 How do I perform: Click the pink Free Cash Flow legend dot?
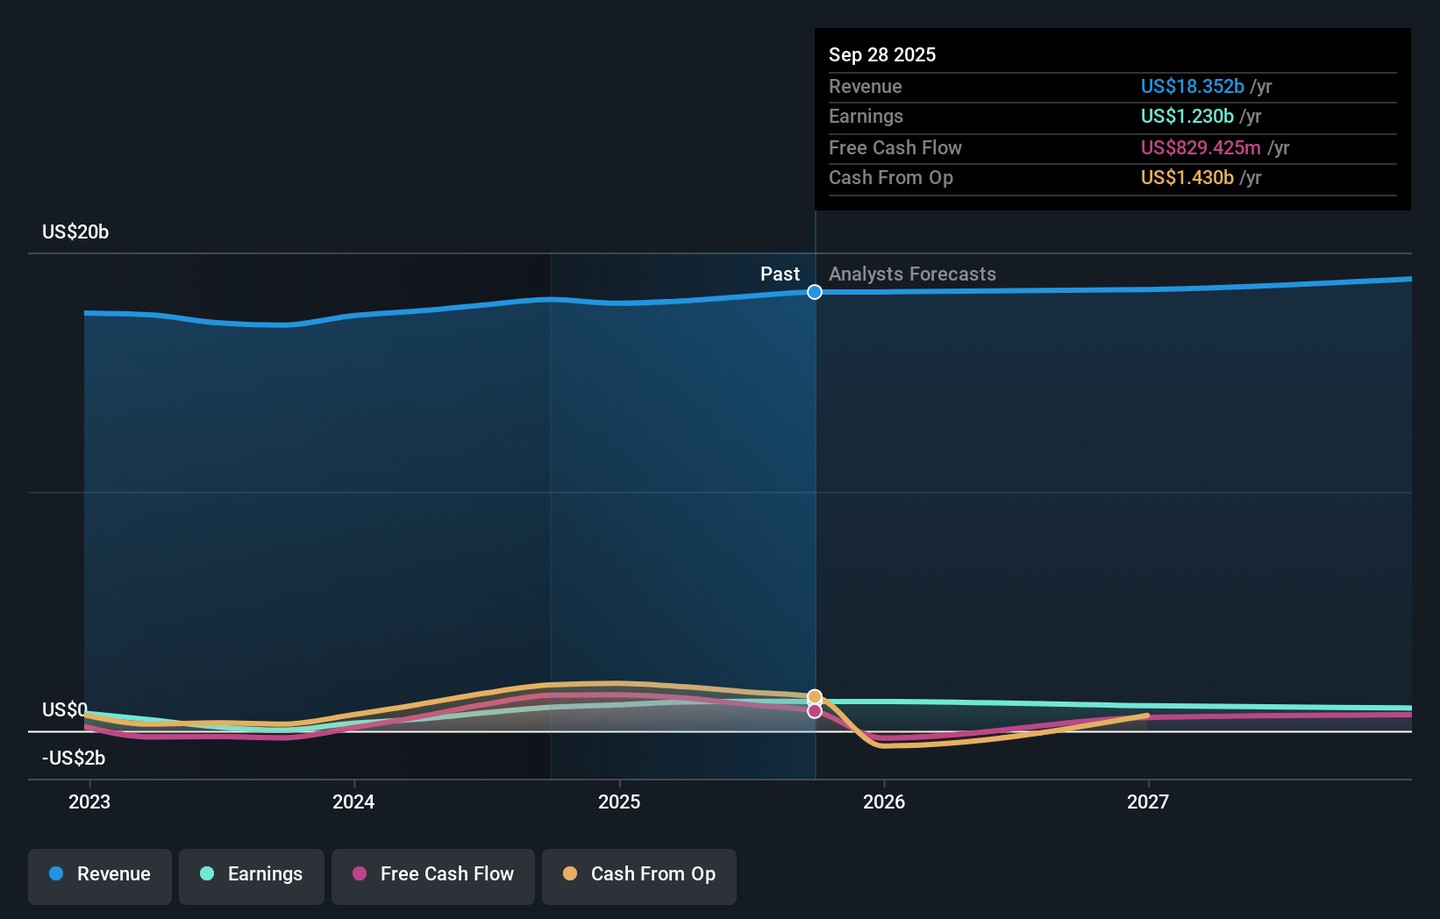[360, 874]
